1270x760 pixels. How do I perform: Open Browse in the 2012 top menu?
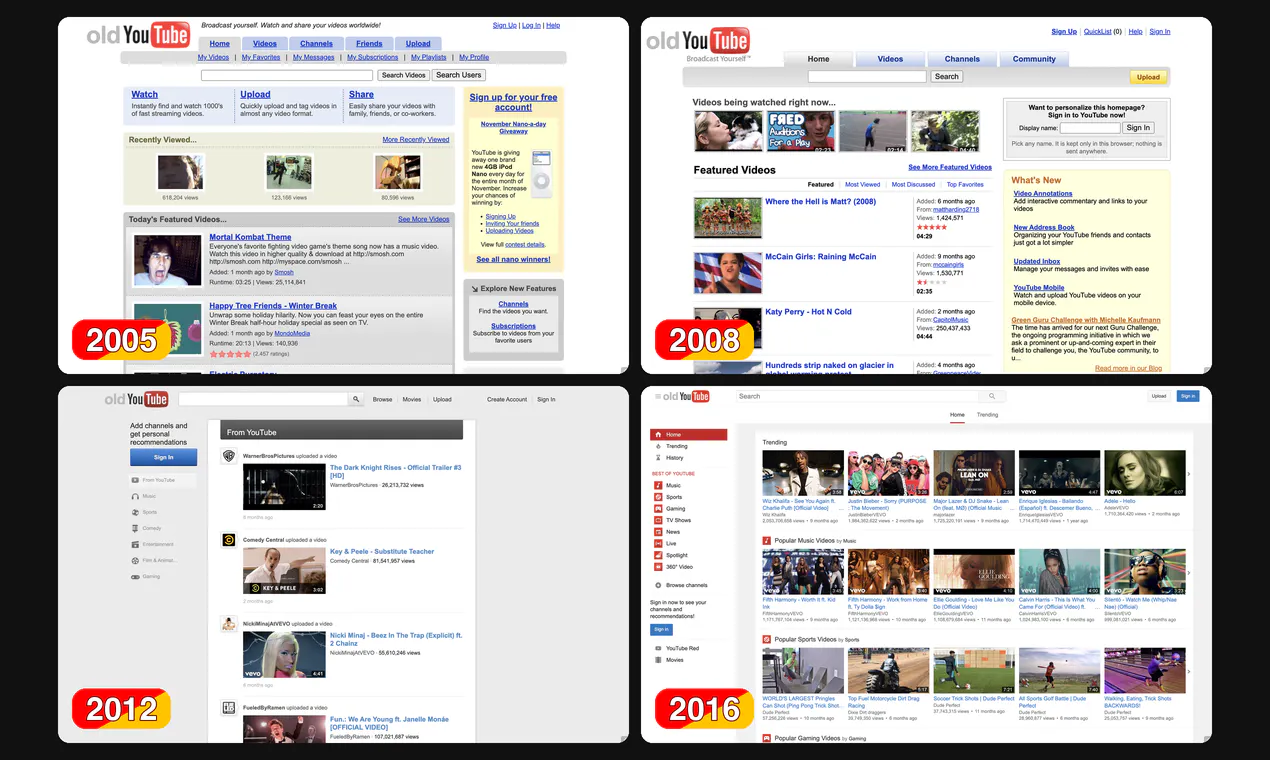coord(382,399)
